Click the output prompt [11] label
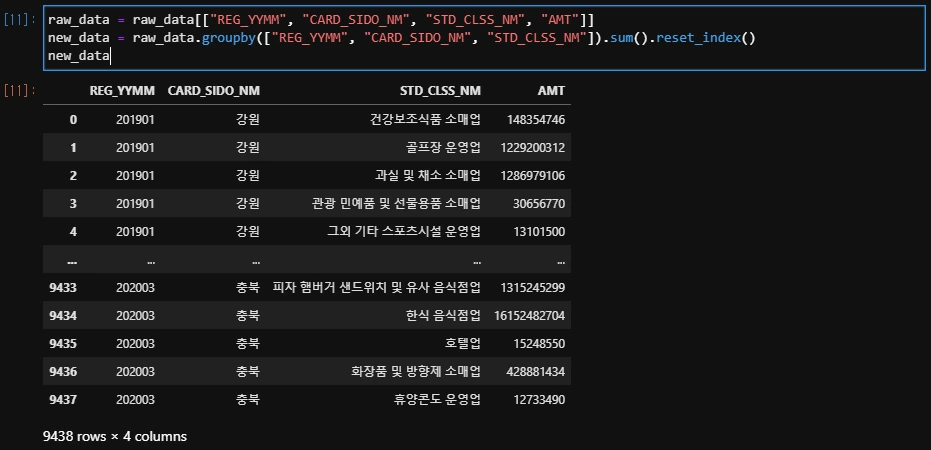The height and width of the screenshot is (450, 931). [20, 90]
